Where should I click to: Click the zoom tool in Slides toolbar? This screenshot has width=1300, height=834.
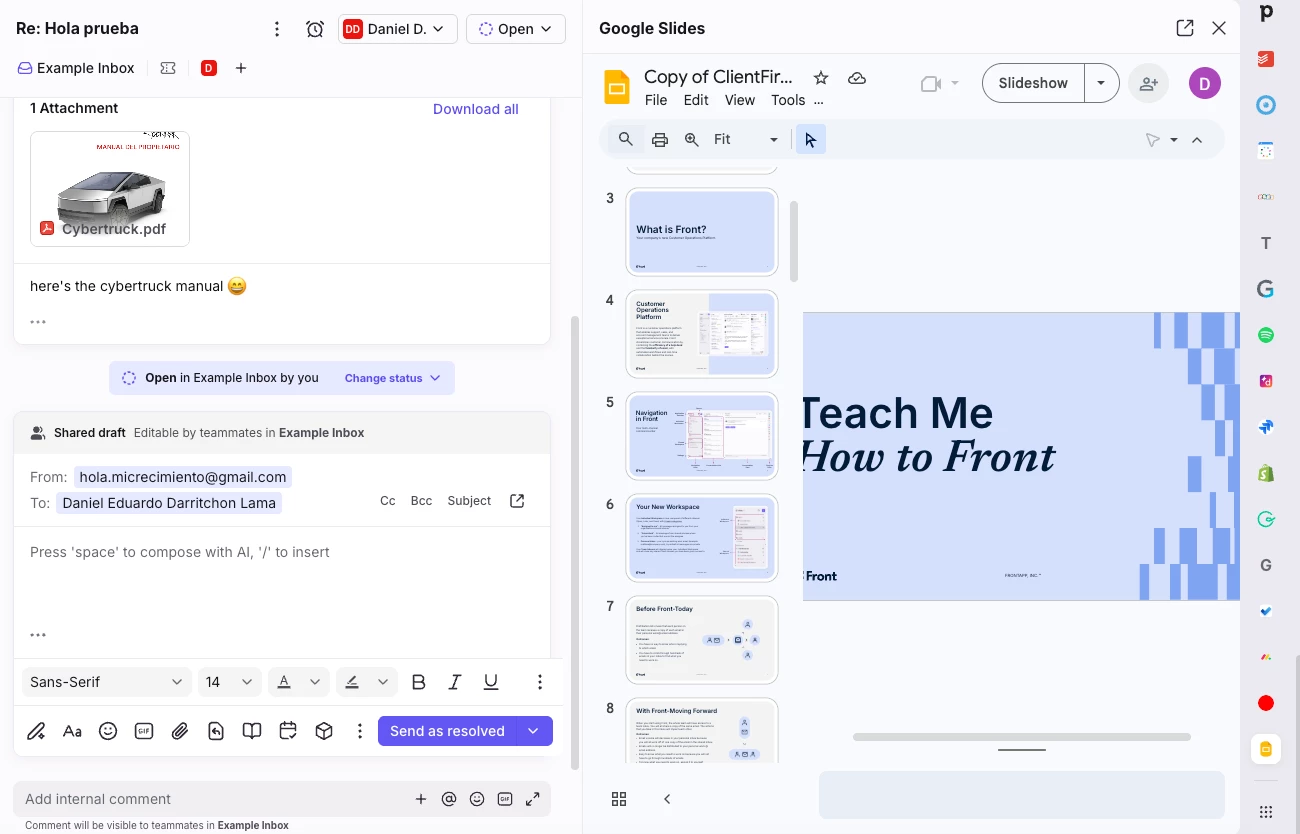point(692,140)
